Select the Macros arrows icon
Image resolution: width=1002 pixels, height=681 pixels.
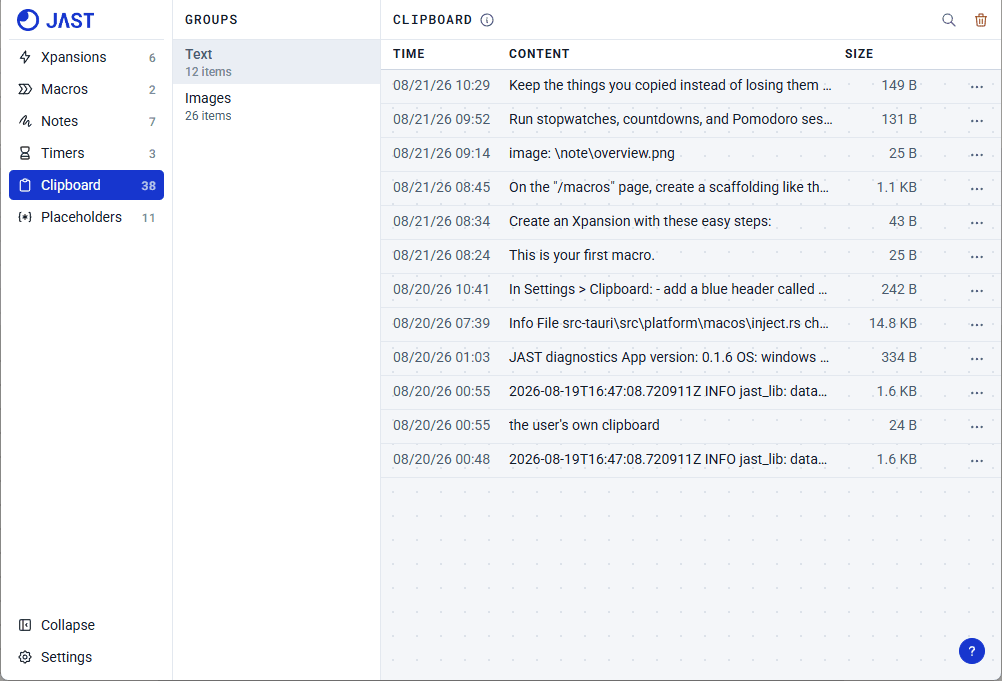[x=25, y=89]
